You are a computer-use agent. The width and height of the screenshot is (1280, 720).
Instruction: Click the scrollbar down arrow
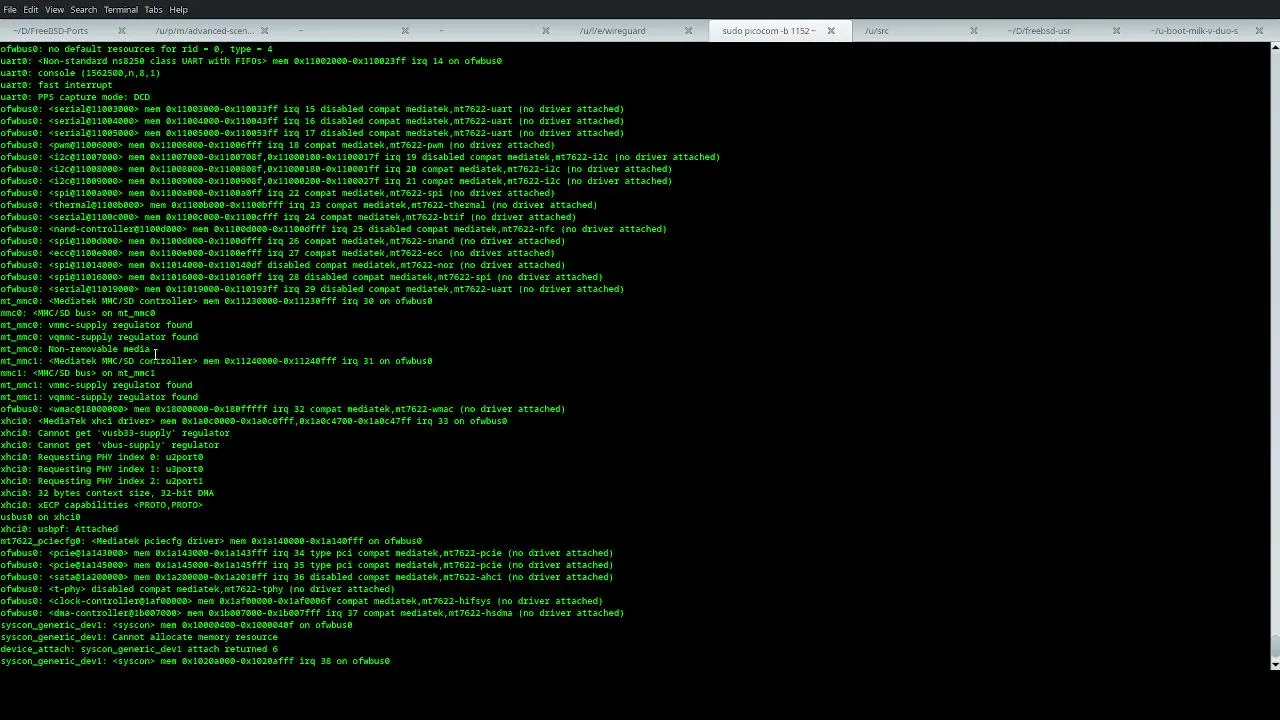point(1275,664)
